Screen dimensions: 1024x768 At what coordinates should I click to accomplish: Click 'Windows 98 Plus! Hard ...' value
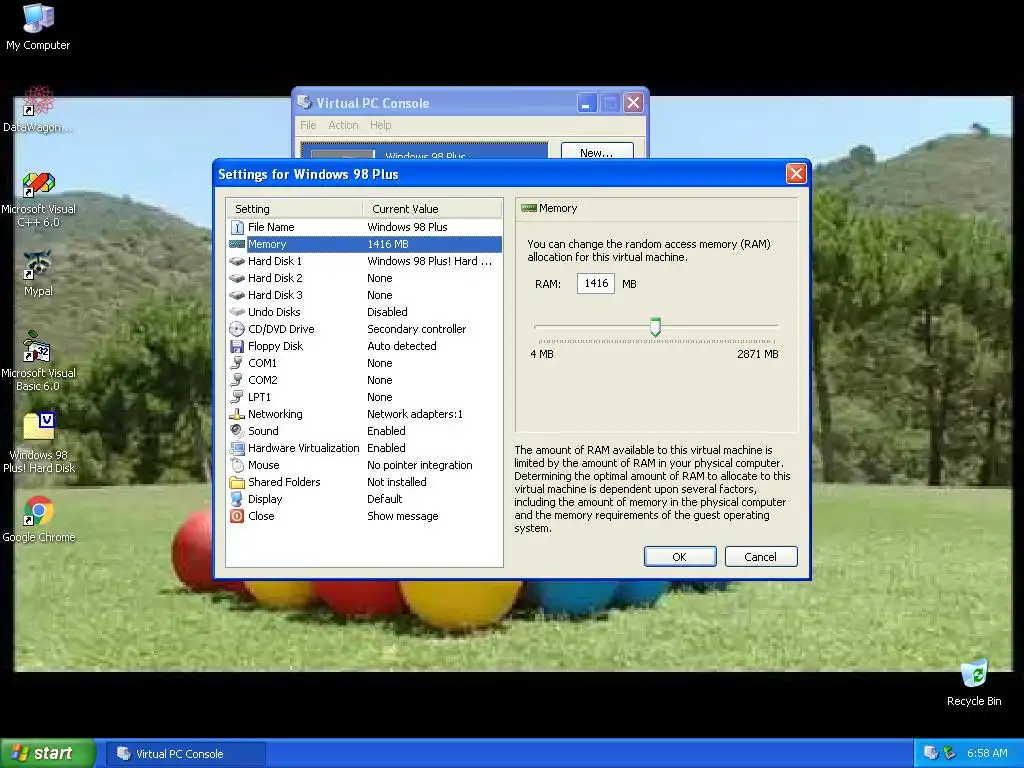coord(429,261)
